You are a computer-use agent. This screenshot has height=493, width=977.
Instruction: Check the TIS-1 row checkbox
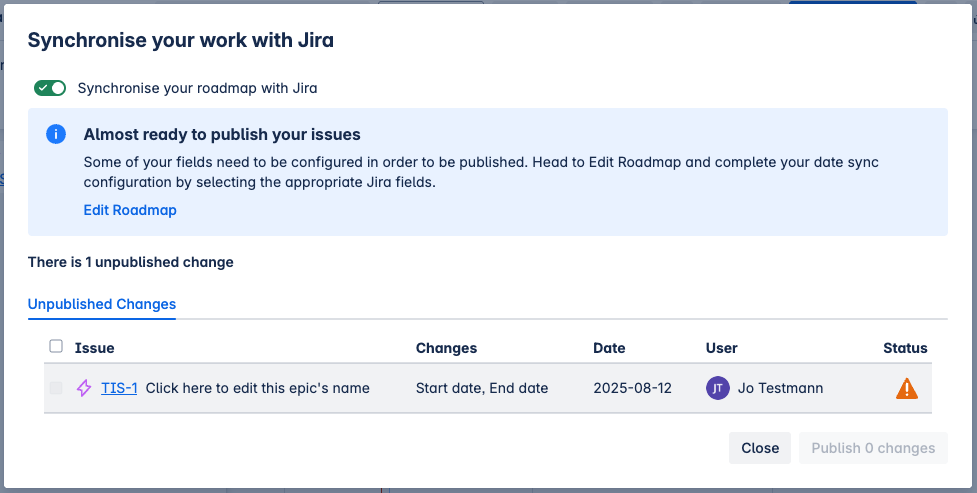coord(56,388)
